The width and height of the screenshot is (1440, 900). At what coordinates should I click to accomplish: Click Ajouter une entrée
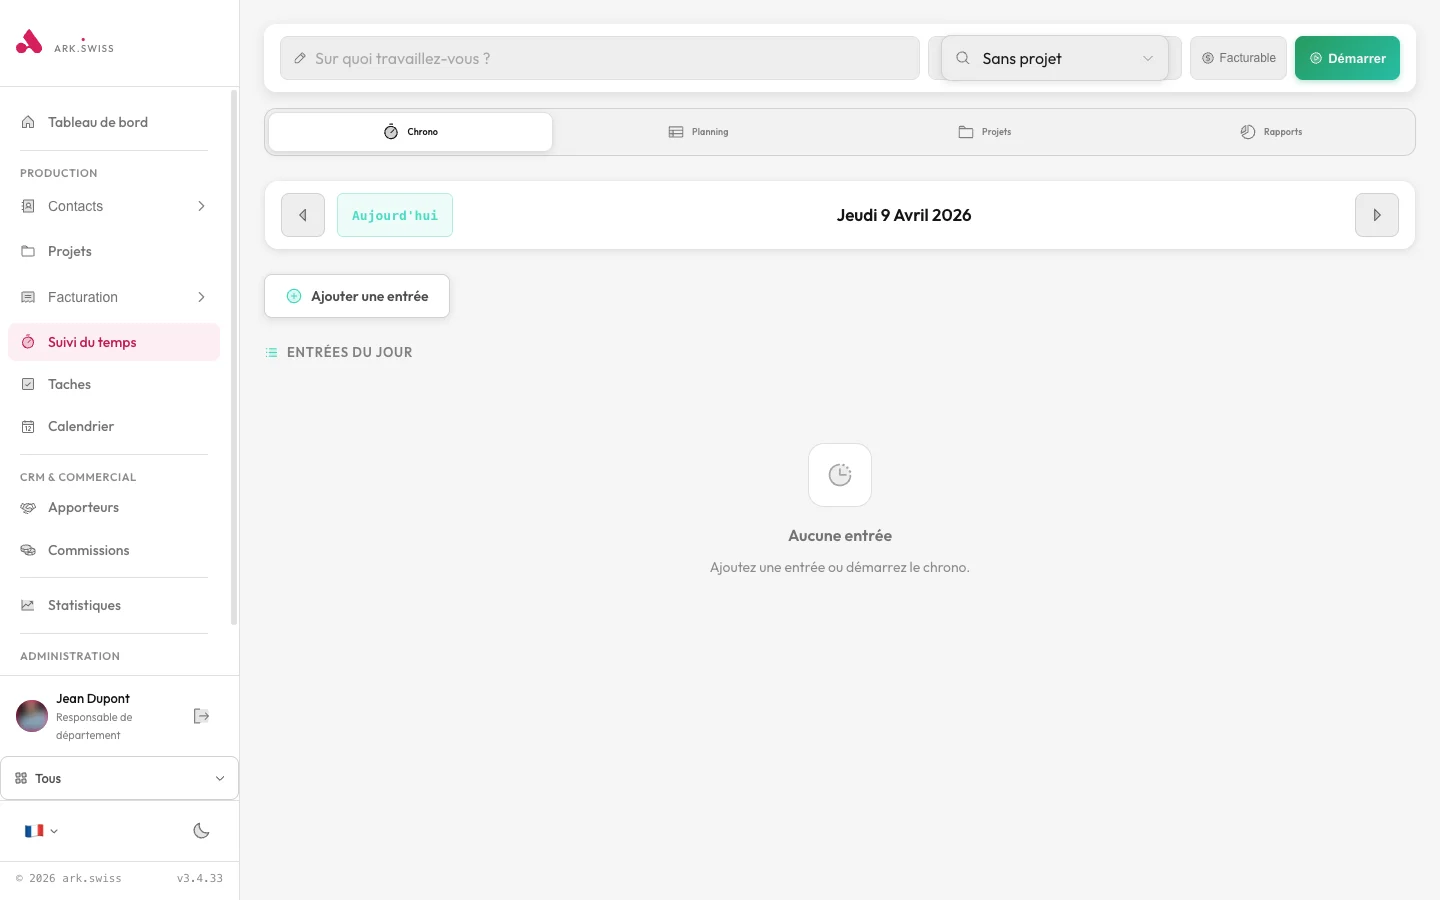(x=356, y=296)
